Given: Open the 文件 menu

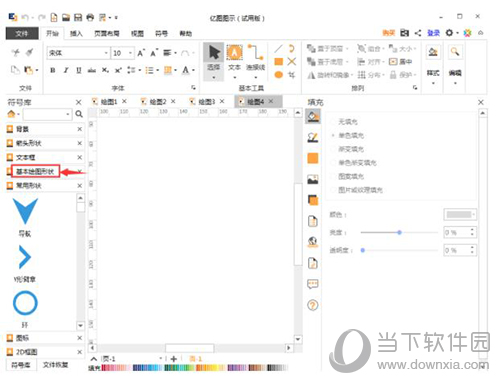Looking at the screenshot, I should [x=22, y=33].
